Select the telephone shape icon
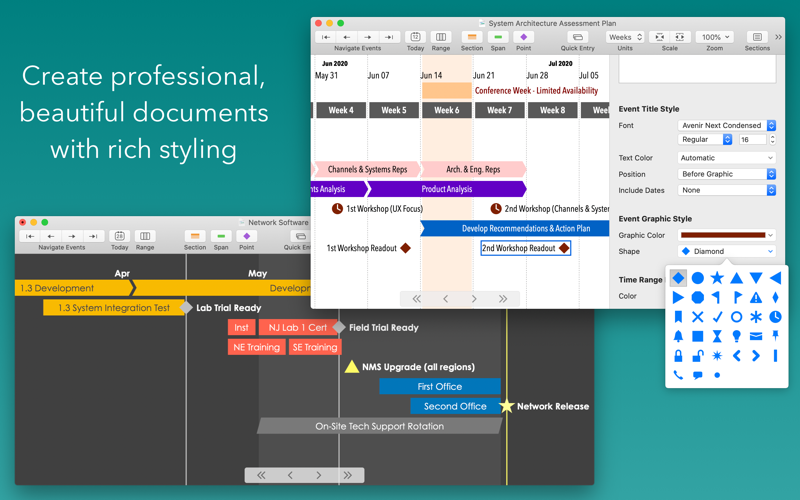 679,375
